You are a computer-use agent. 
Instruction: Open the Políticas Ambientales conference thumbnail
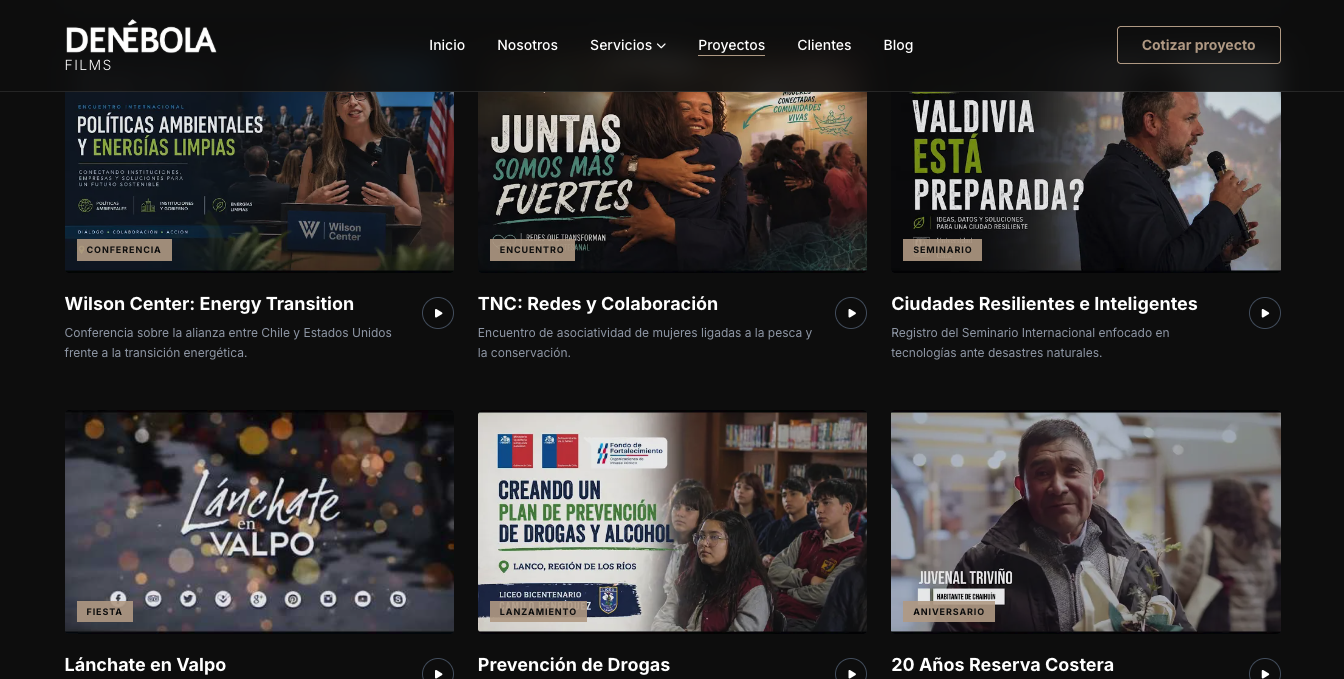click(259, 181)
